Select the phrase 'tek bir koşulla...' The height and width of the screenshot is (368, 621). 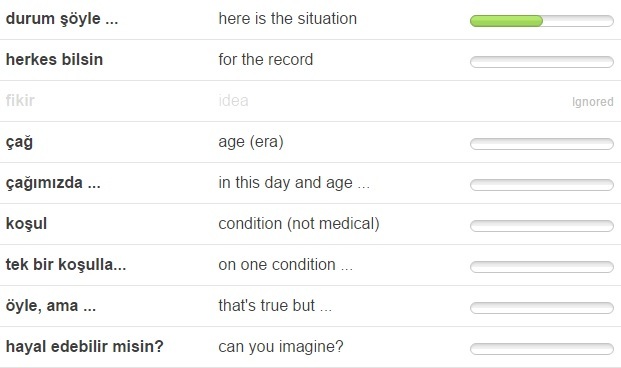(x=66, y=265)
